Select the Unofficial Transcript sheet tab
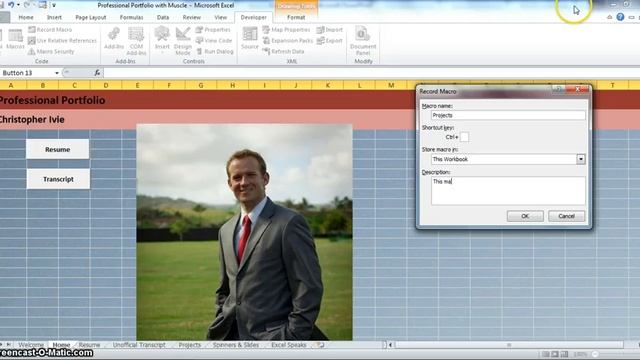This screenshot has height=360, width=640. (x=139, y=345)
